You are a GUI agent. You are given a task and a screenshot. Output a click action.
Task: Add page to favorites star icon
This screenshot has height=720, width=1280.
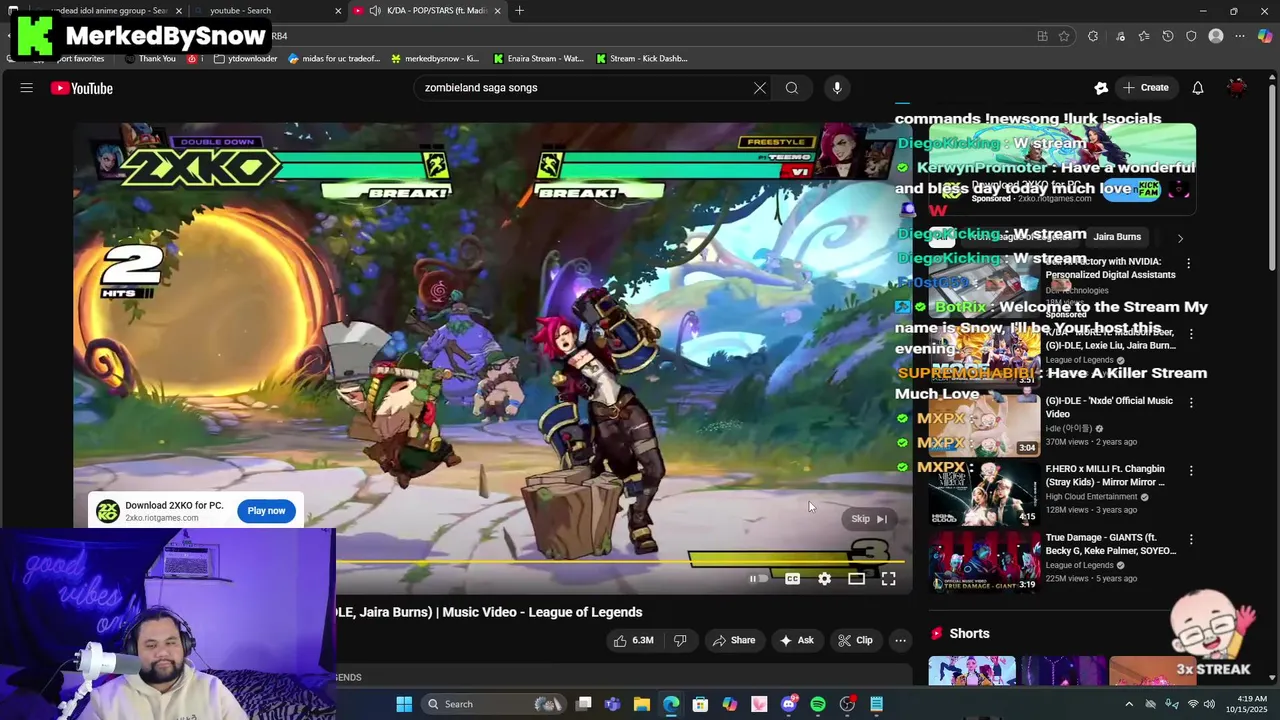(x=1064, y=36)
